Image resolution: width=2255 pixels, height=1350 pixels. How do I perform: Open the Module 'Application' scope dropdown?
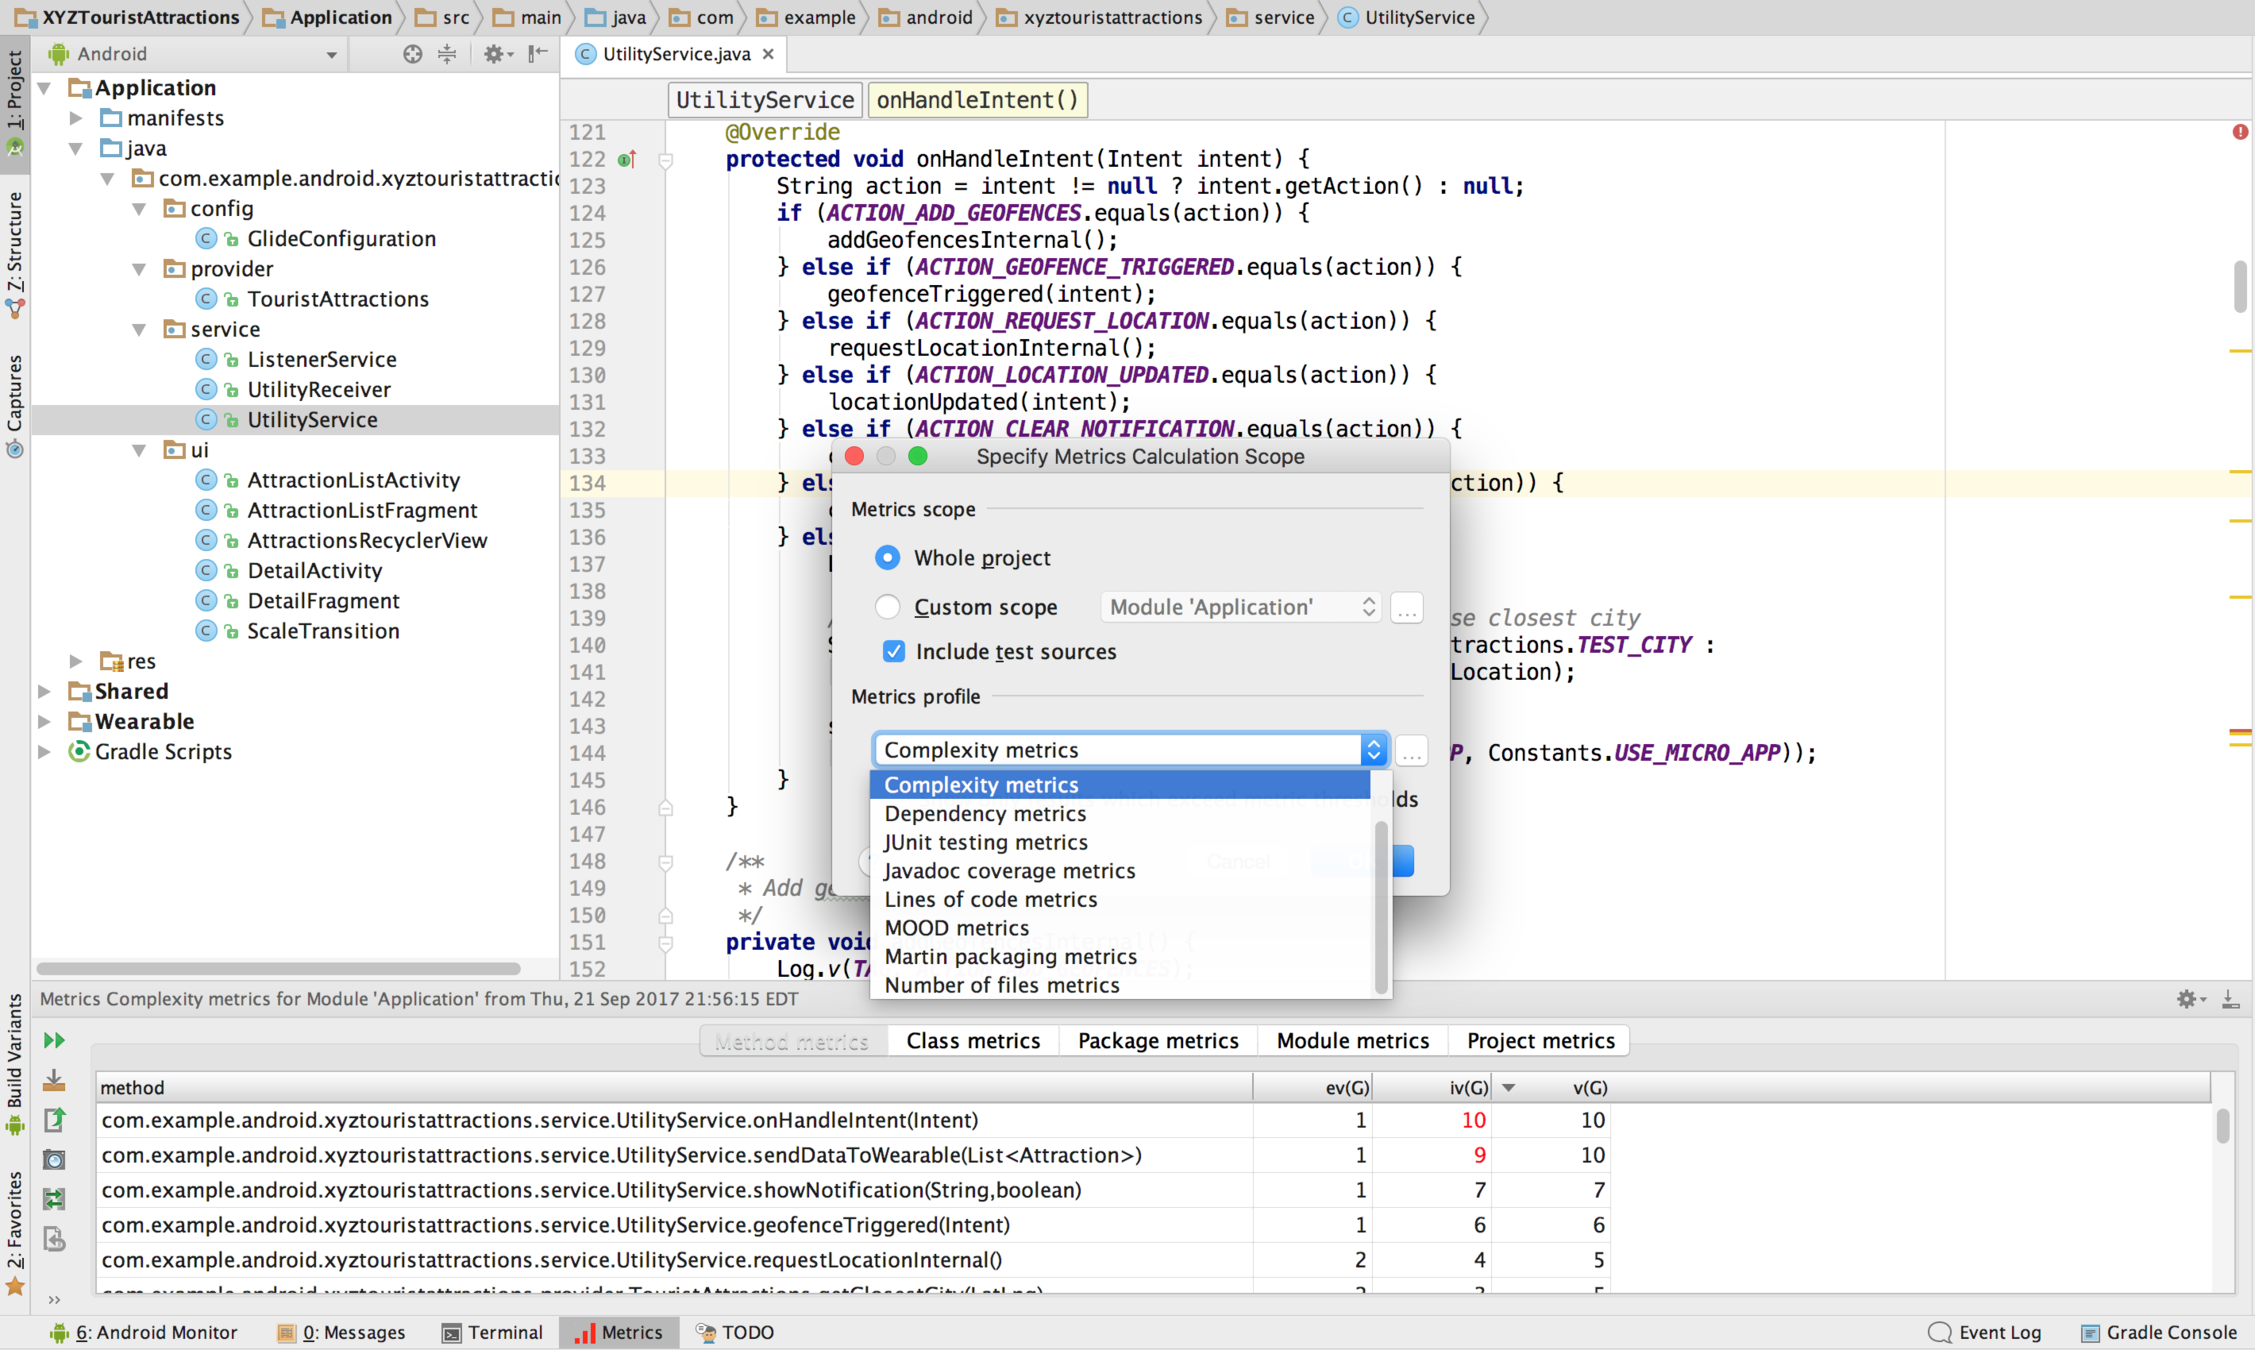(x=1240, y=607)
